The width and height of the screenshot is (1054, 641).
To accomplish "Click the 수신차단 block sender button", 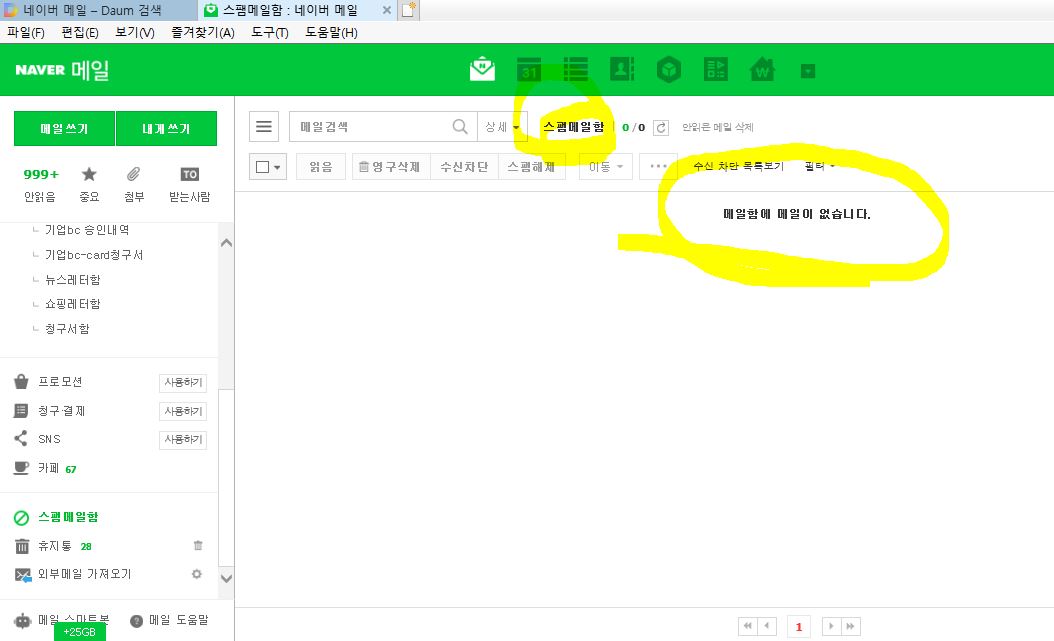I will 464,167.
